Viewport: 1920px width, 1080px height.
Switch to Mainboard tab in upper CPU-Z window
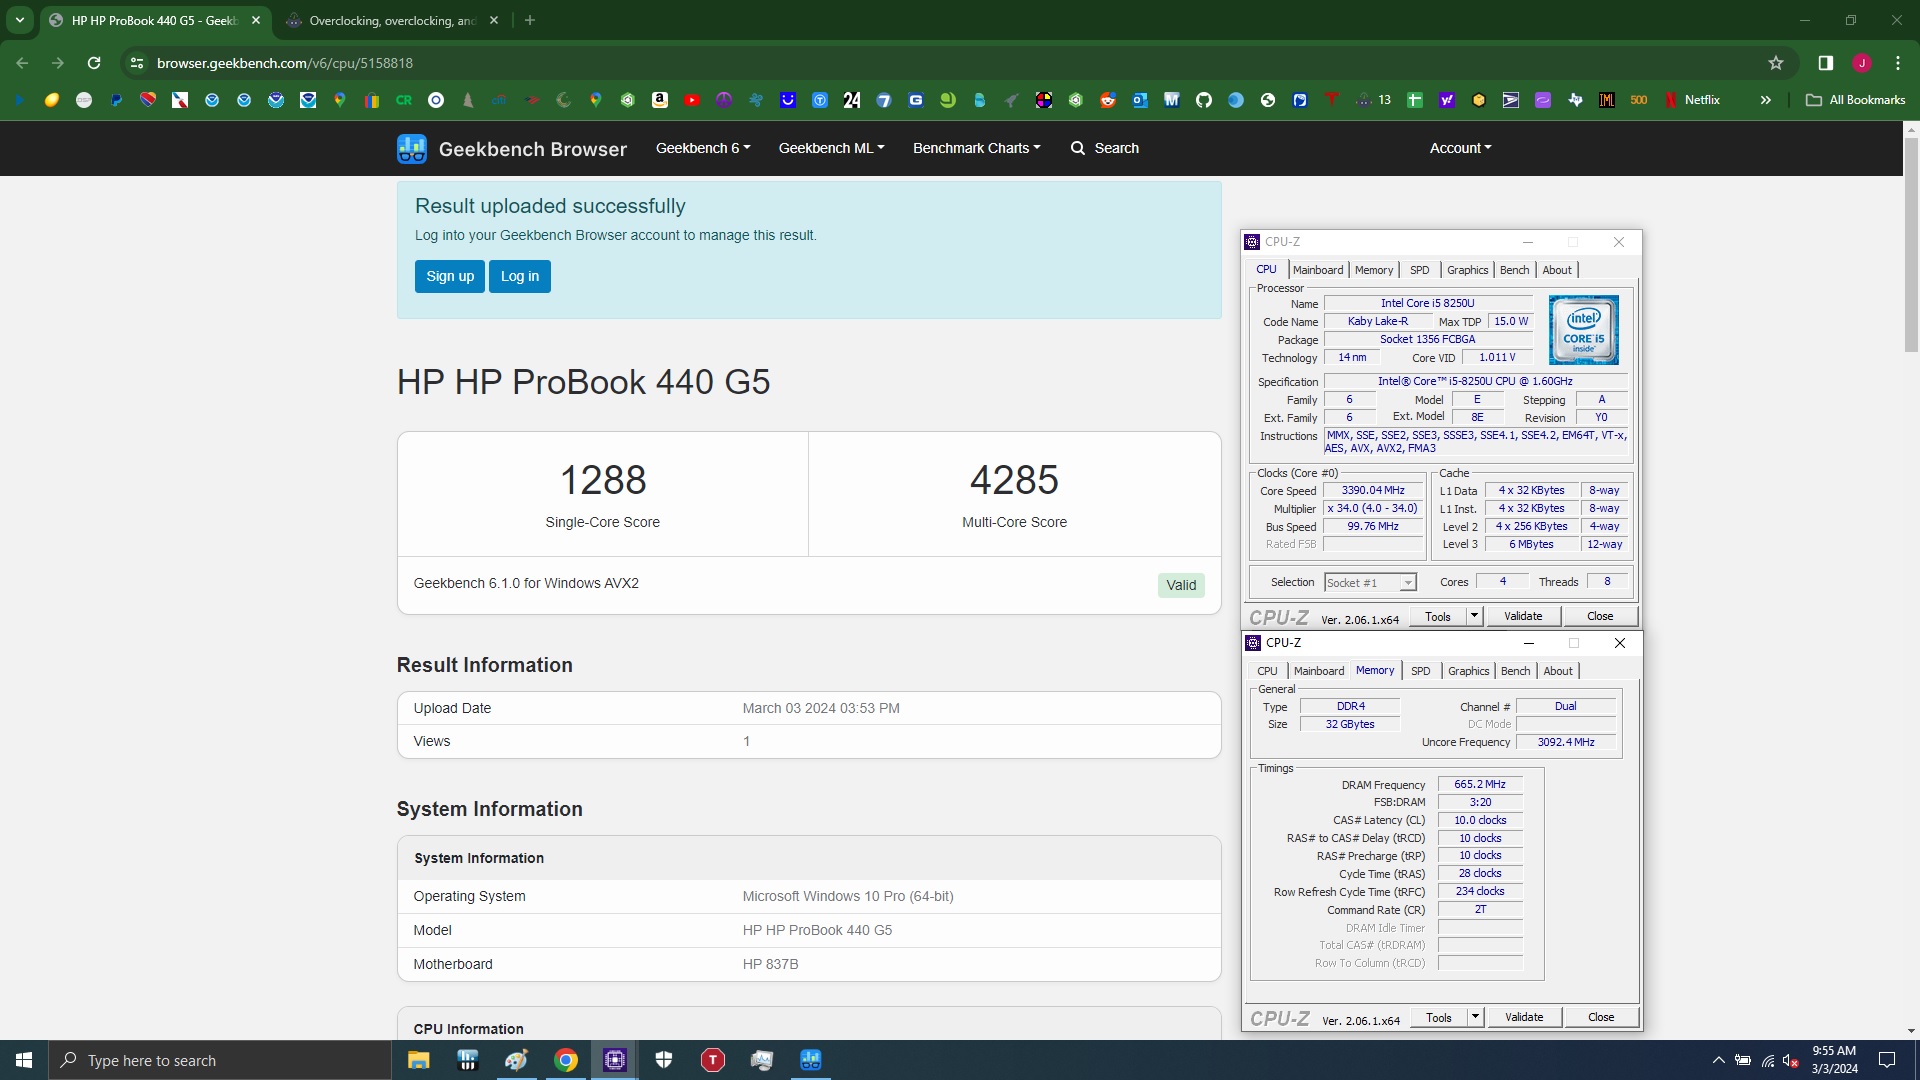coord(1318,270)
